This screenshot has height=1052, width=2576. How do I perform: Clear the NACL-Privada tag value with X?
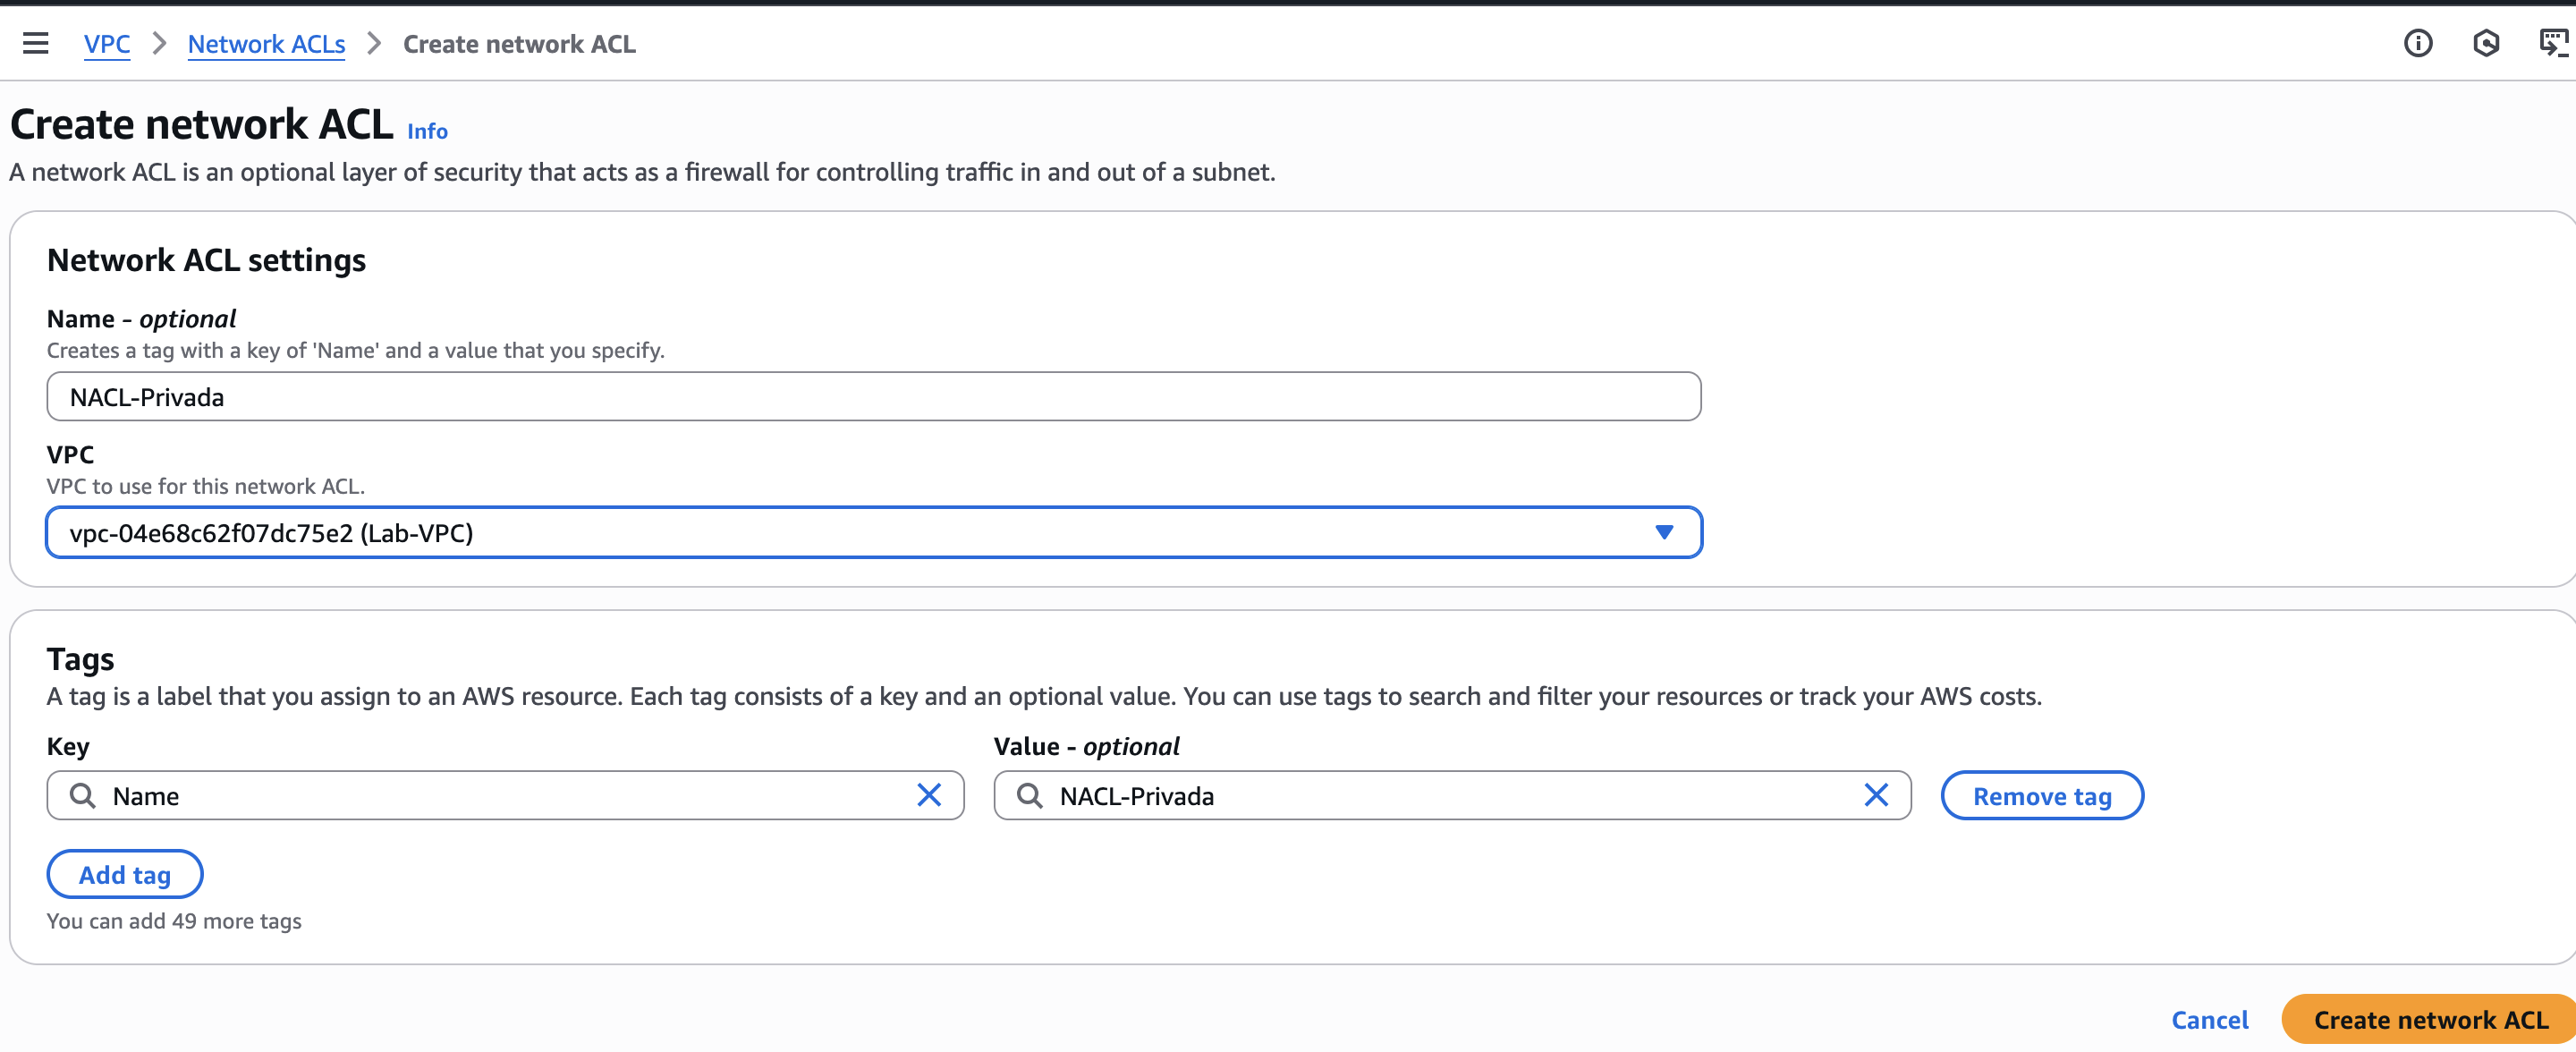1876,795
